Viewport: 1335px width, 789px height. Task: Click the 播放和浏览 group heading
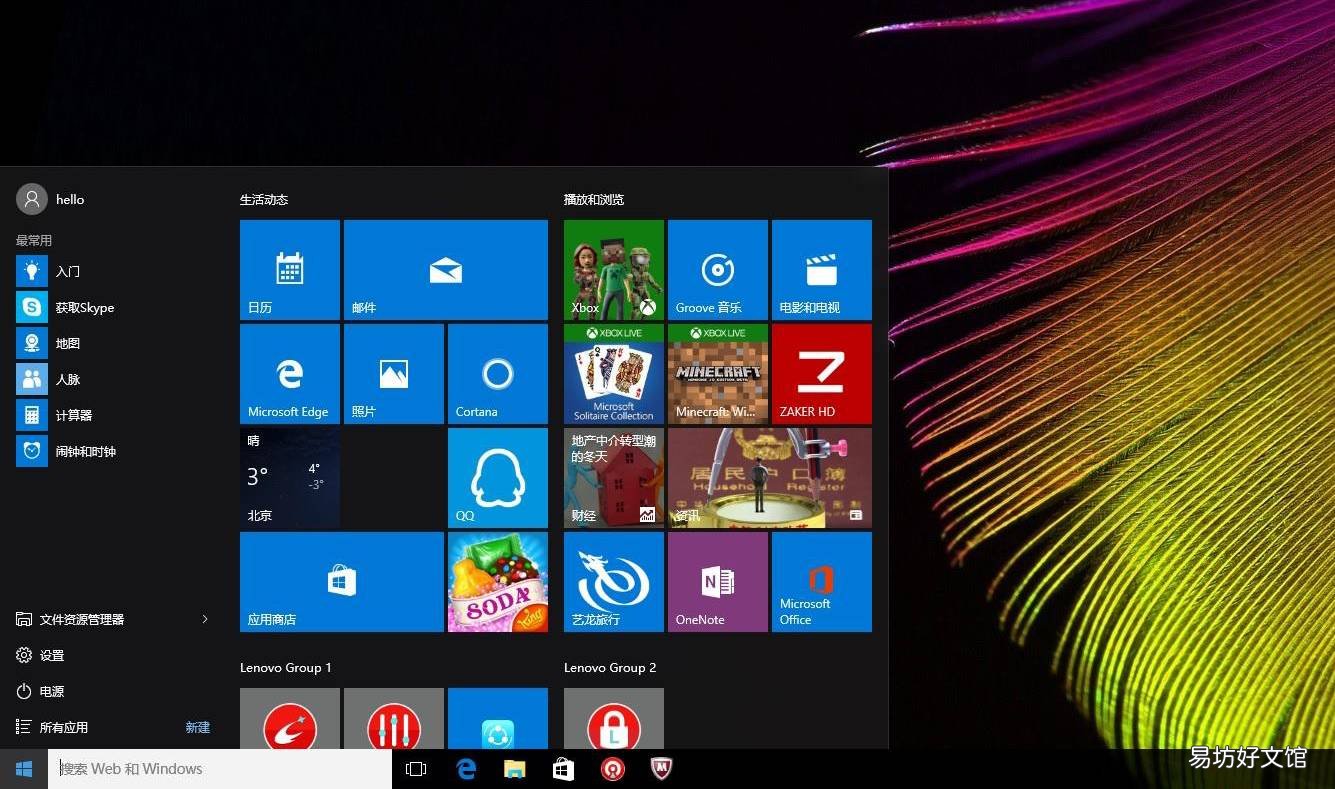coord(594,199)
